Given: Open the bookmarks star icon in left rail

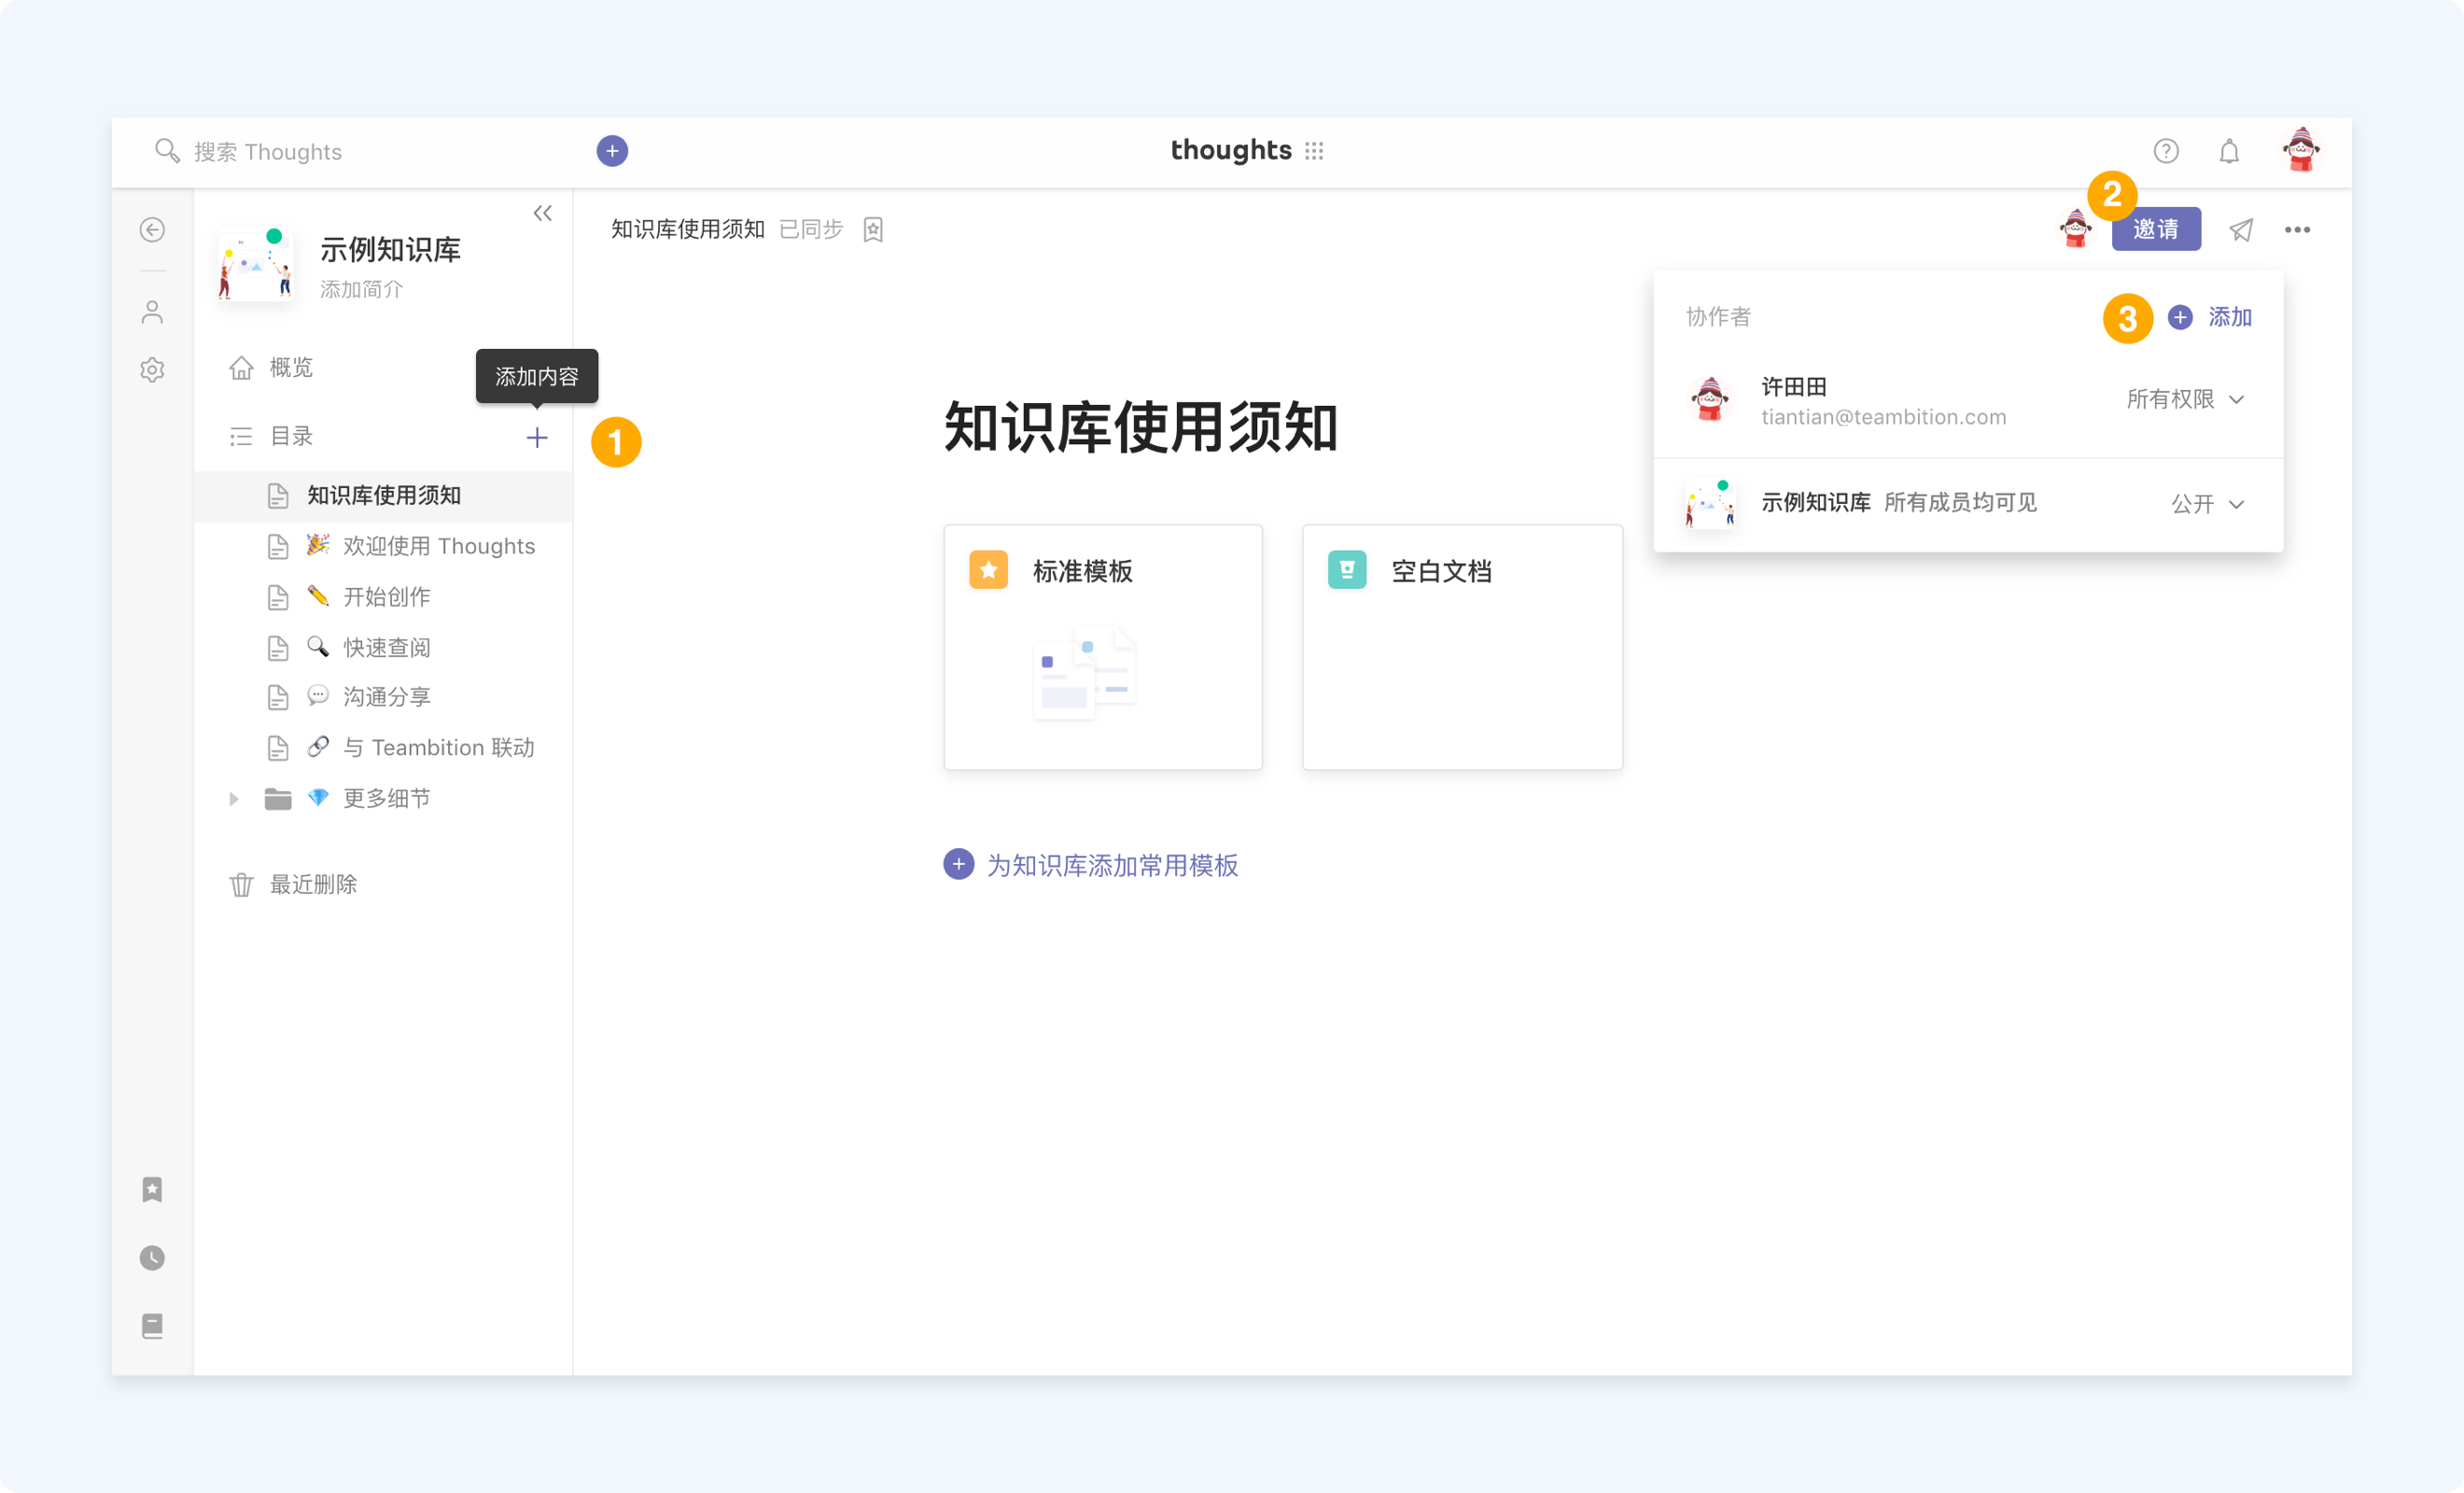Looking at the screenshot, I should coord(152,1189).
